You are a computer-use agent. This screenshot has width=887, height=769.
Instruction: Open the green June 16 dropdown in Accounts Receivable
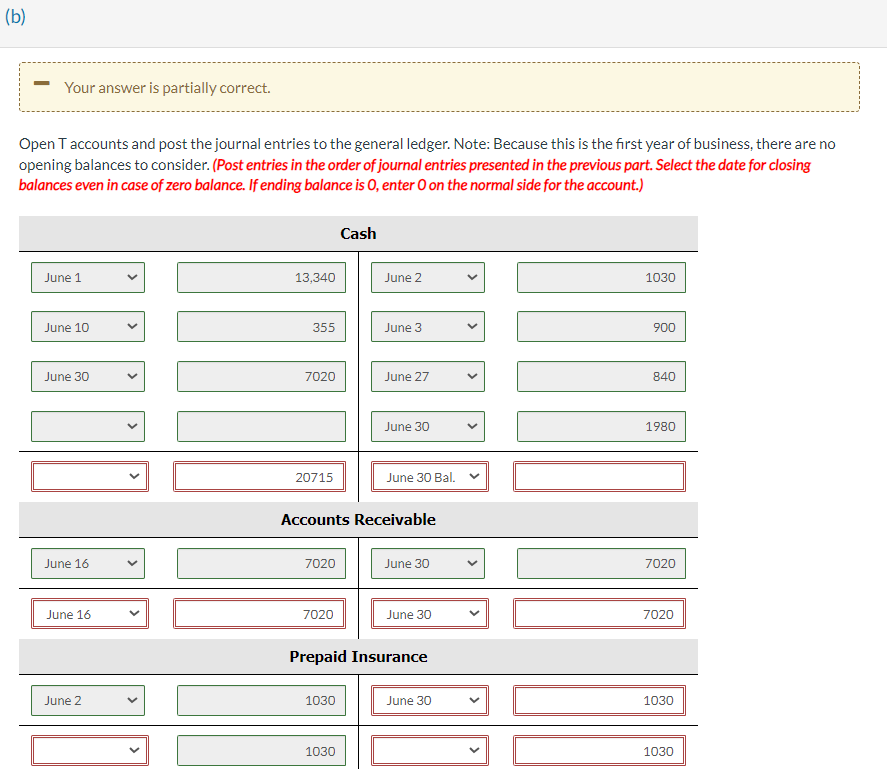(88, 563)
